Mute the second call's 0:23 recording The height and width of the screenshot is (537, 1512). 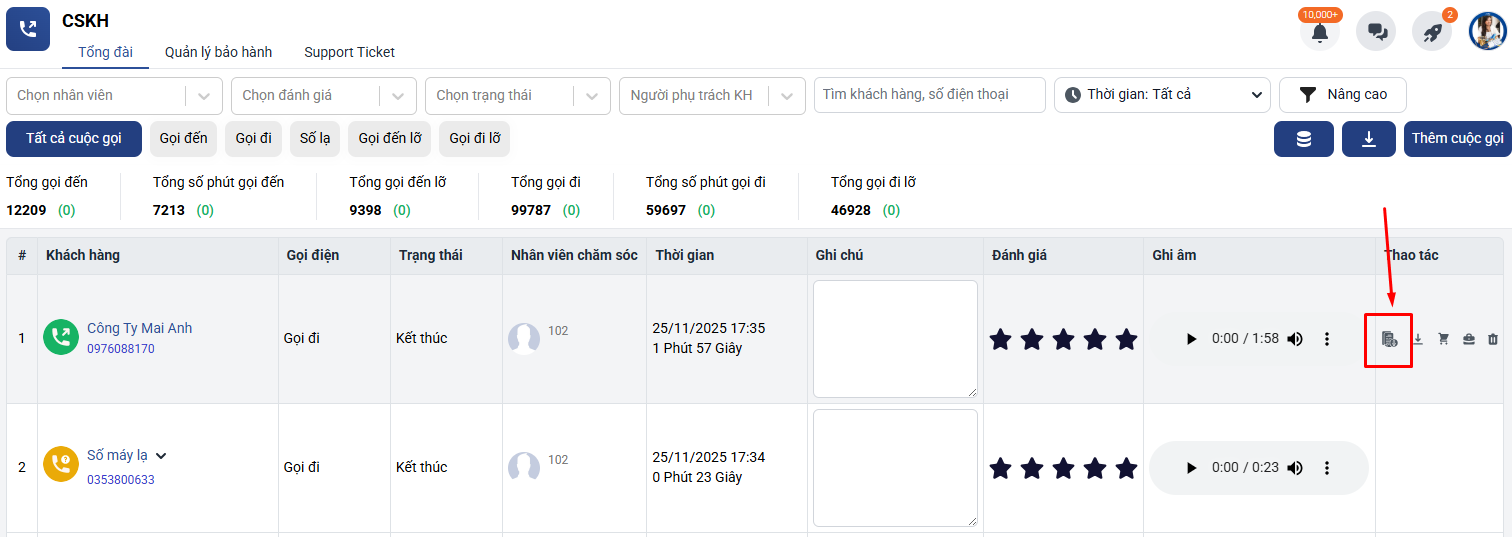(x=1295, y=468)
